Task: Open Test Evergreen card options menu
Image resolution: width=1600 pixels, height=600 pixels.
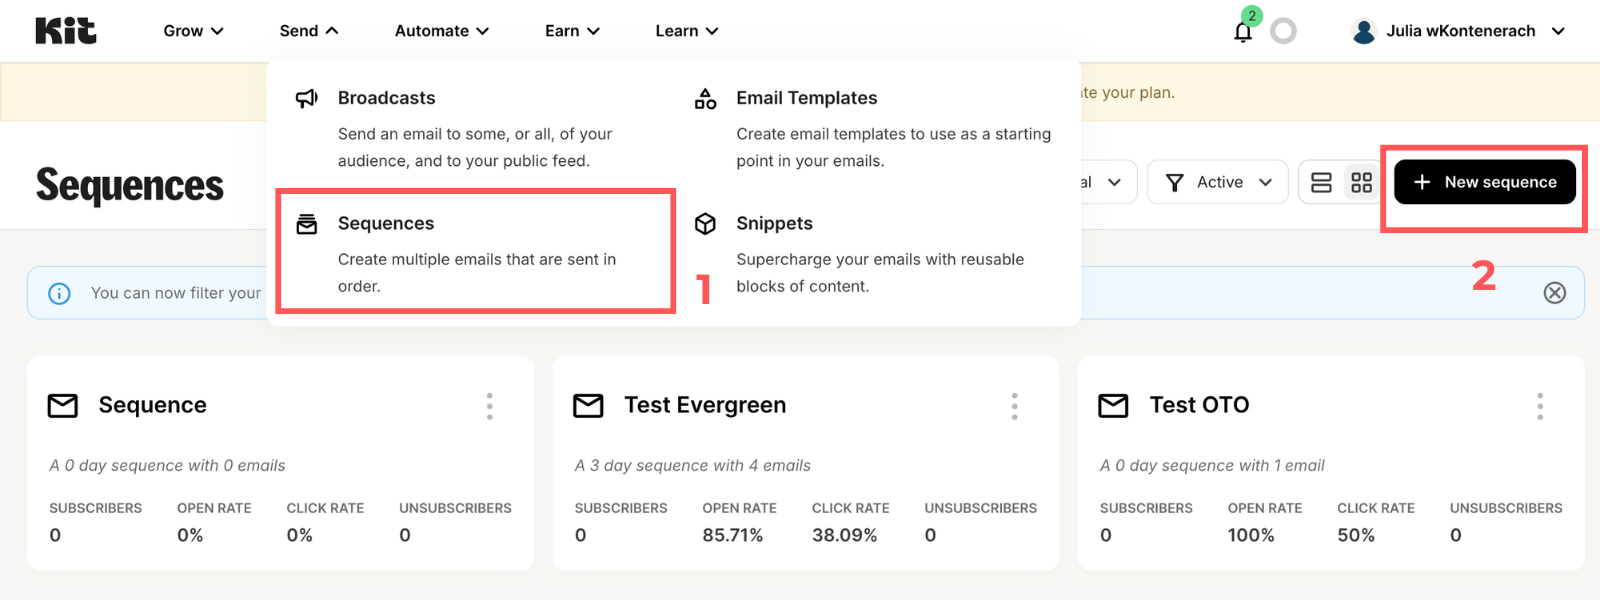Action: point(1014,406)
